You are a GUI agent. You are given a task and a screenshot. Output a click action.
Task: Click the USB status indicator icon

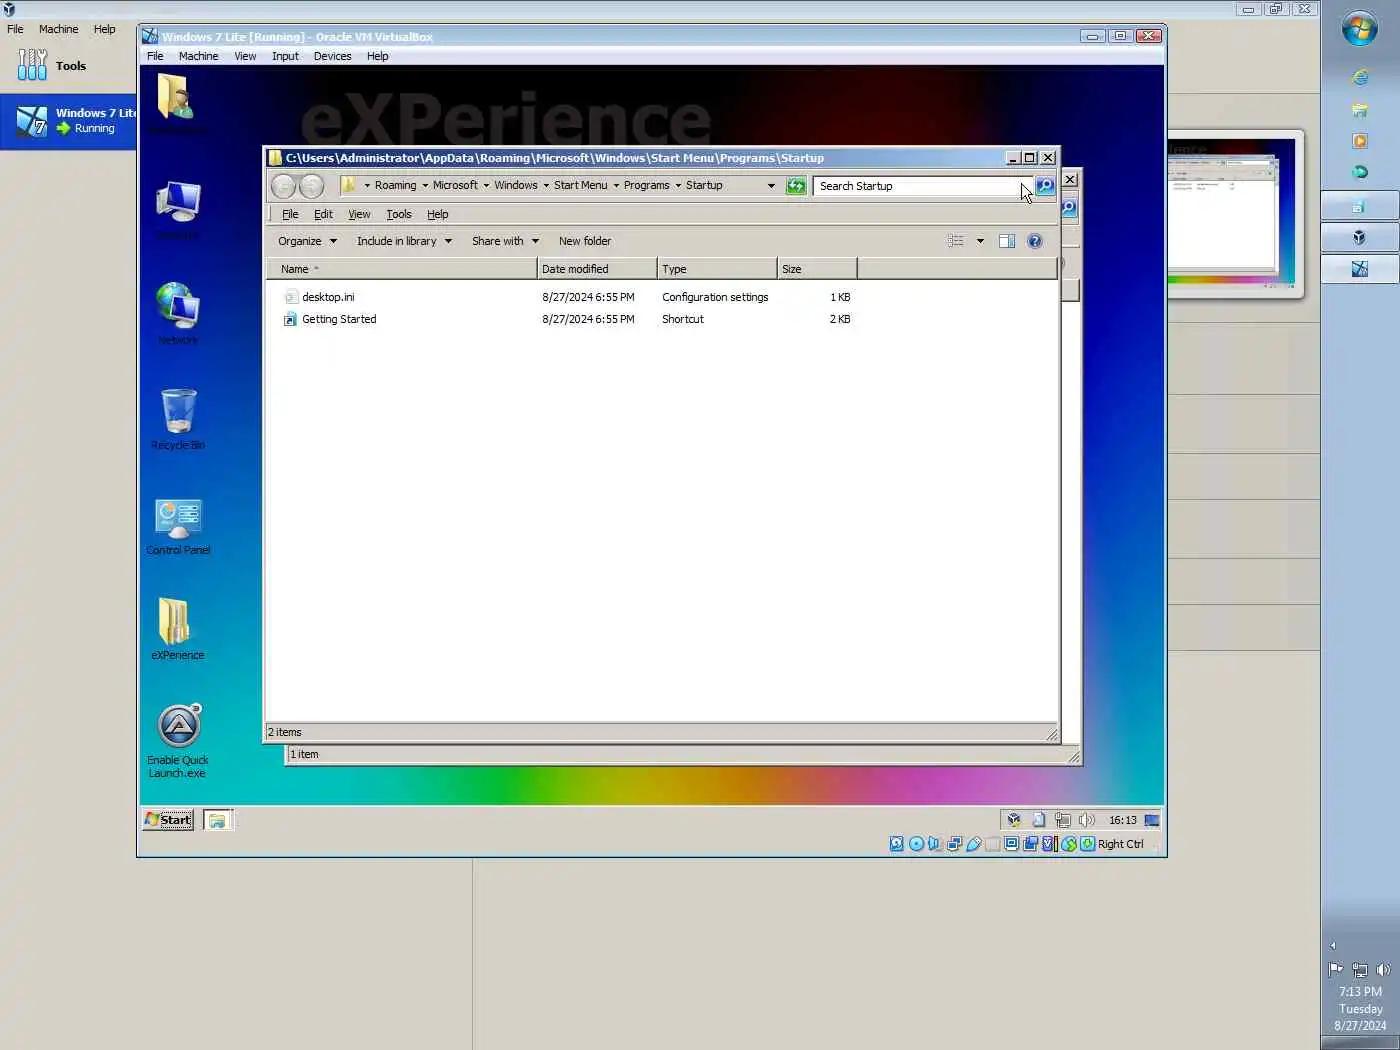point(973,844)
